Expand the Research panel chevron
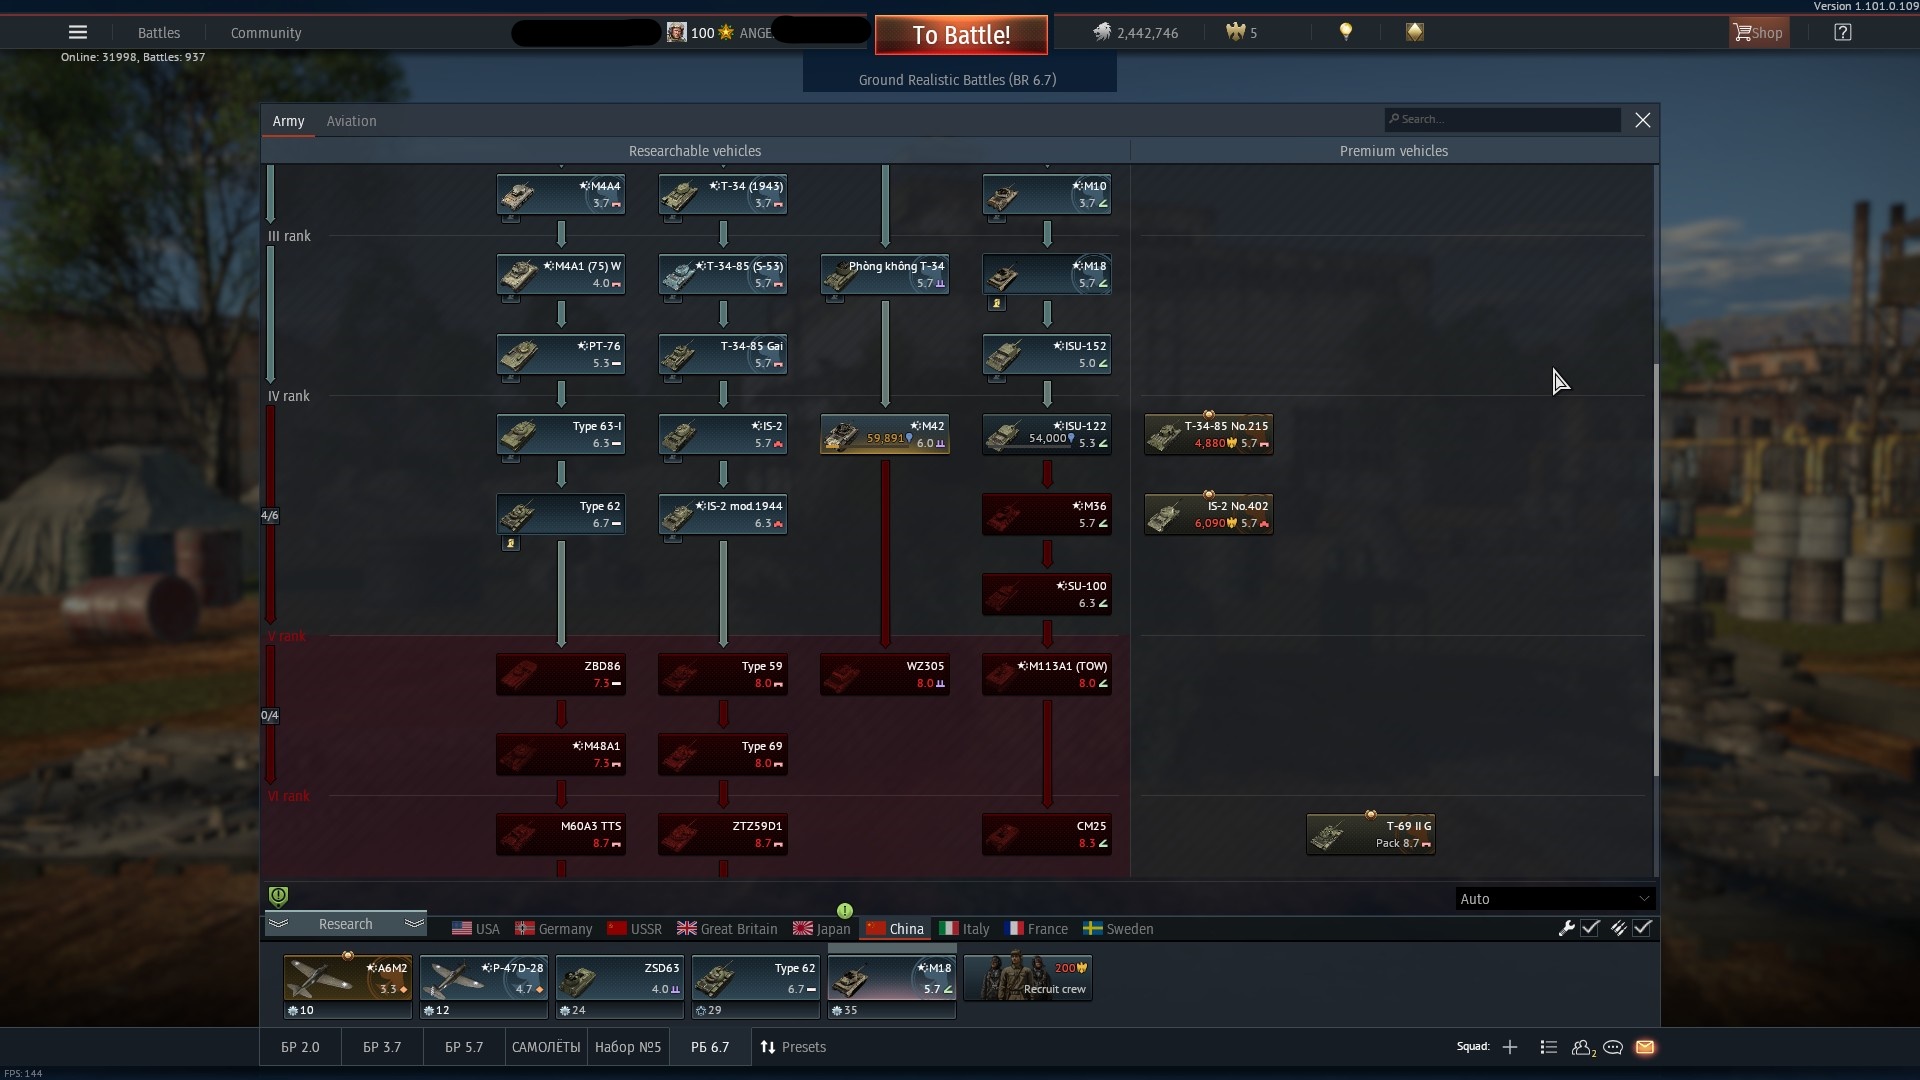This screenshot has width=1920, height=1080. click(x=413, y=923)
